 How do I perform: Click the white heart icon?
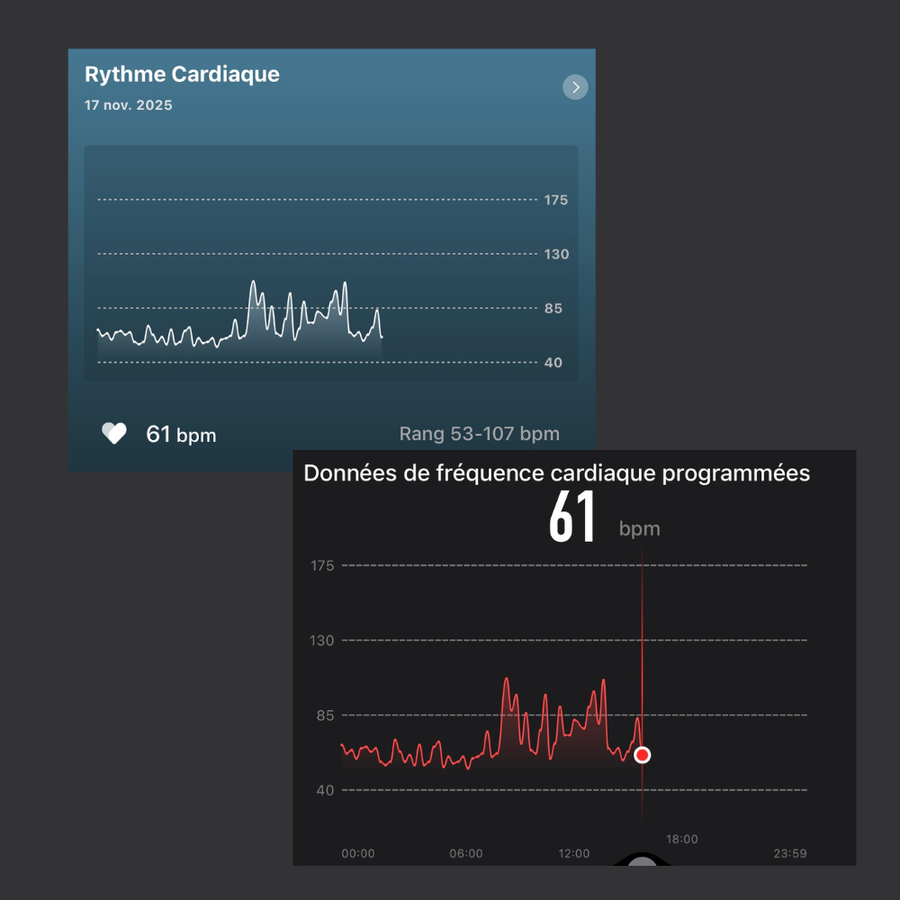coord(114,433)
